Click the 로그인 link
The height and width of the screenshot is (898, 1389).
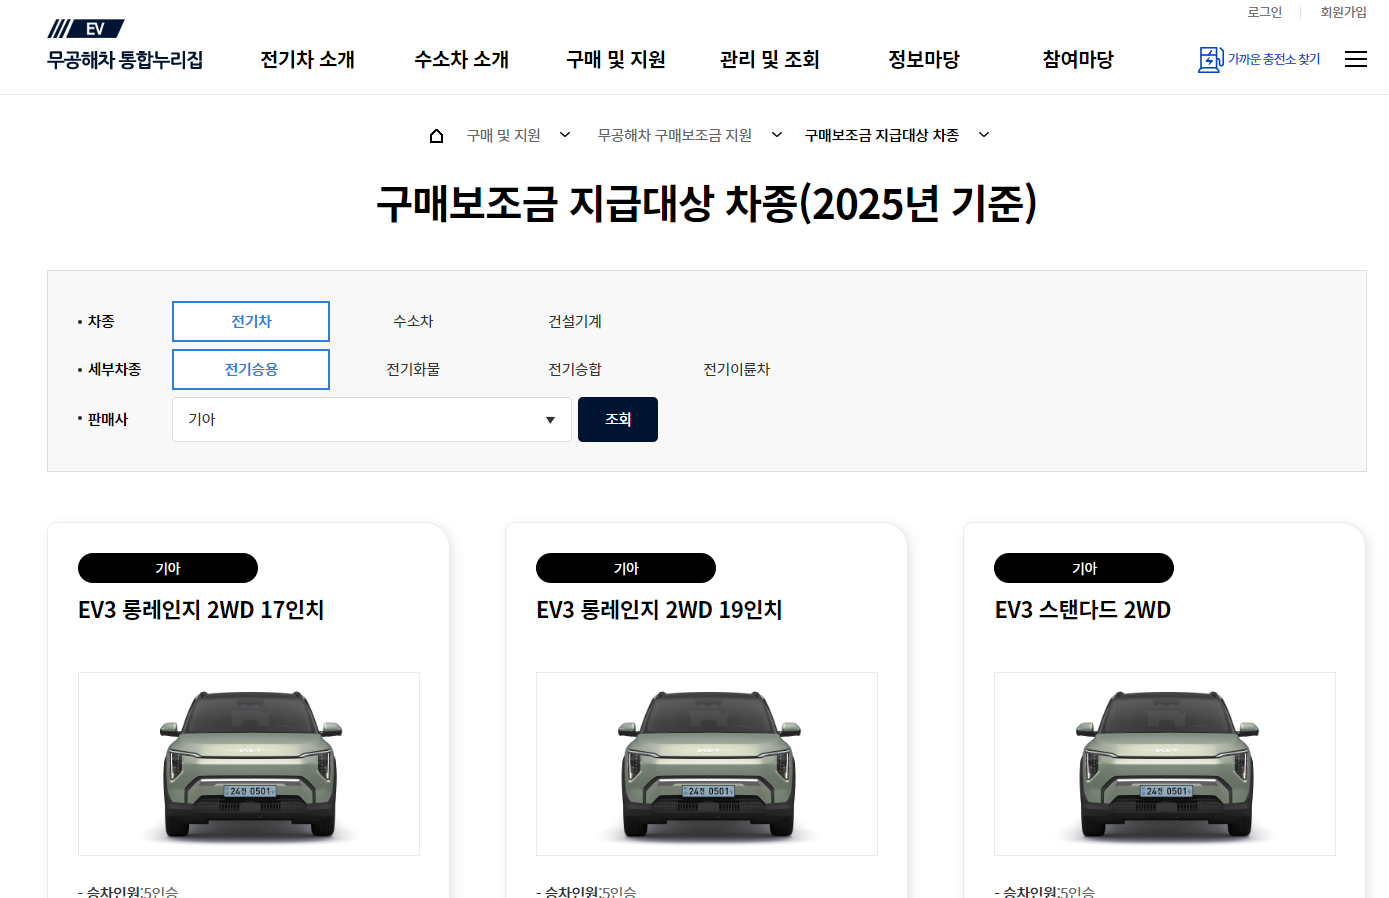coord(1264,12)
